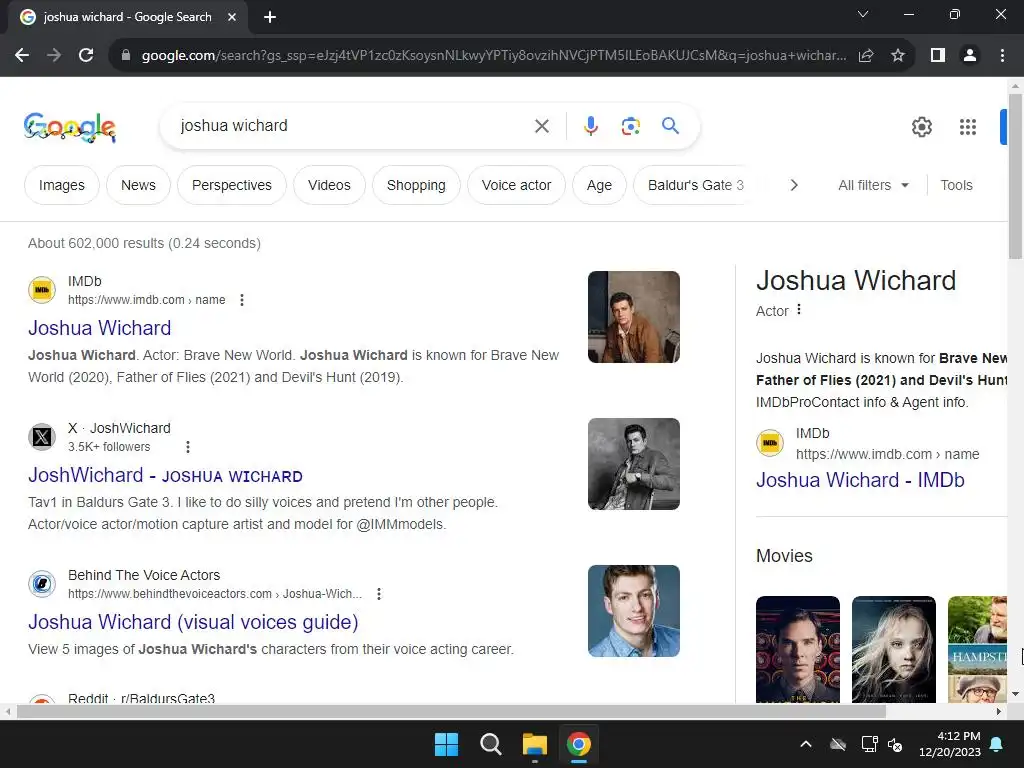Viewport: 1024px width, 768px height.
Task: Open the Chrome side panel icon
Action: point(938,56)
